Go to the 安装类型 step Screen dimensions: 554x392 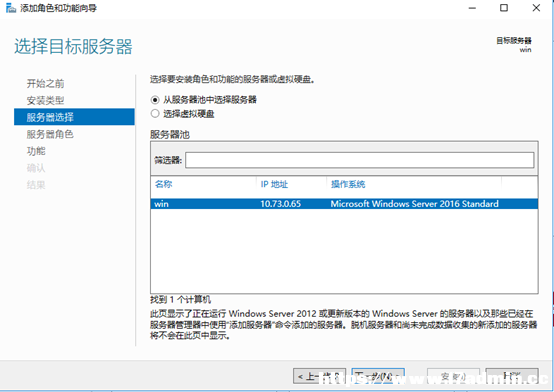(x=45, y=100)
